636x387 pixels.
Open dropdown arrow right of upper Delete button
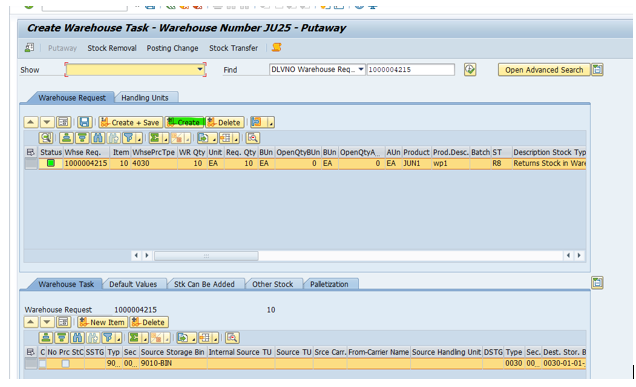point(271,123)
